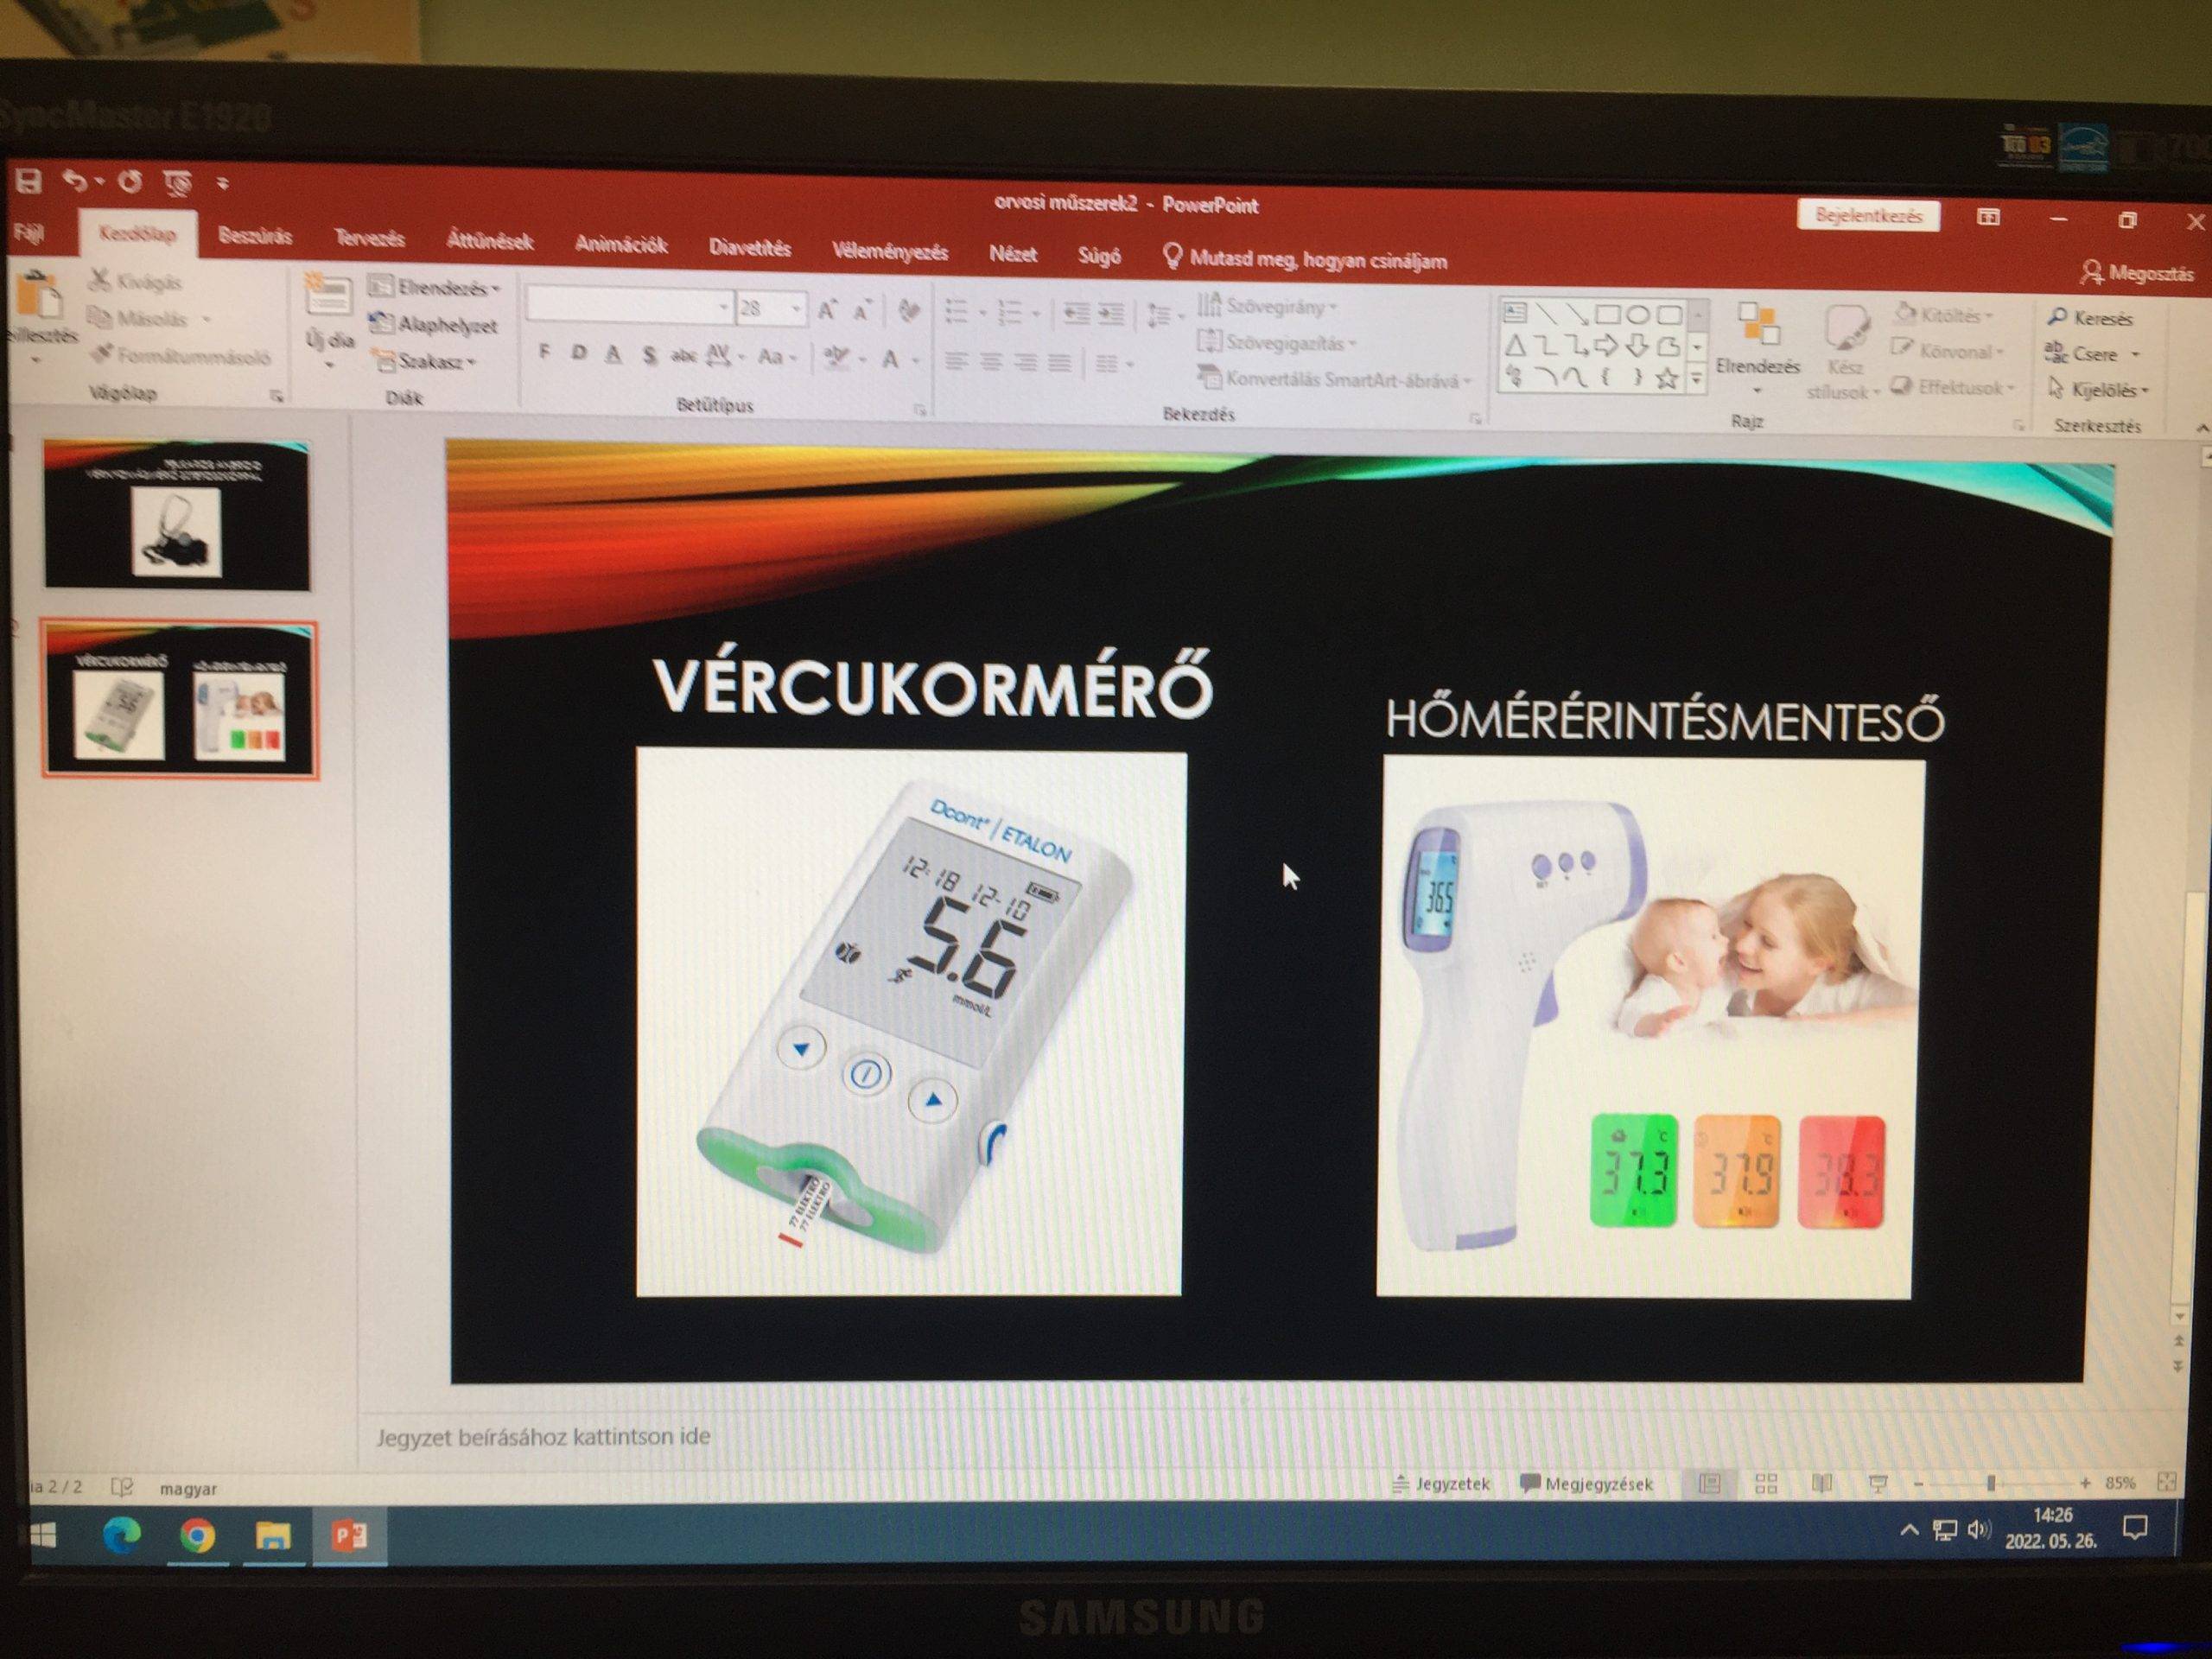
Task: Click the Formátummásoló format painter
Action: coord(181,355)
